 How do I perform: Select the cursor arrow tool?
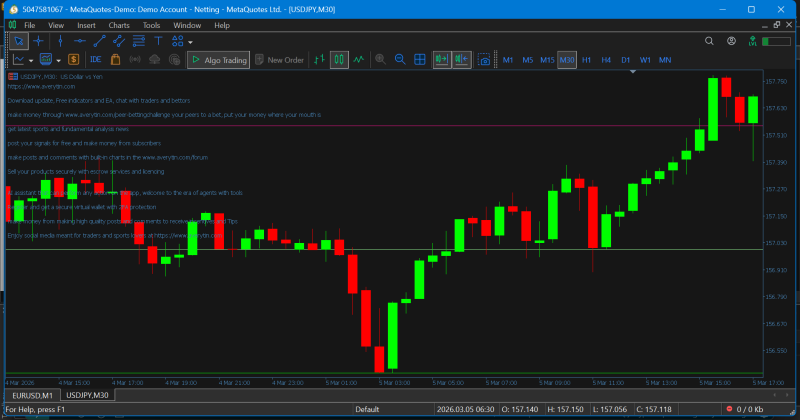pyautogui.click(x=19, y=41)
